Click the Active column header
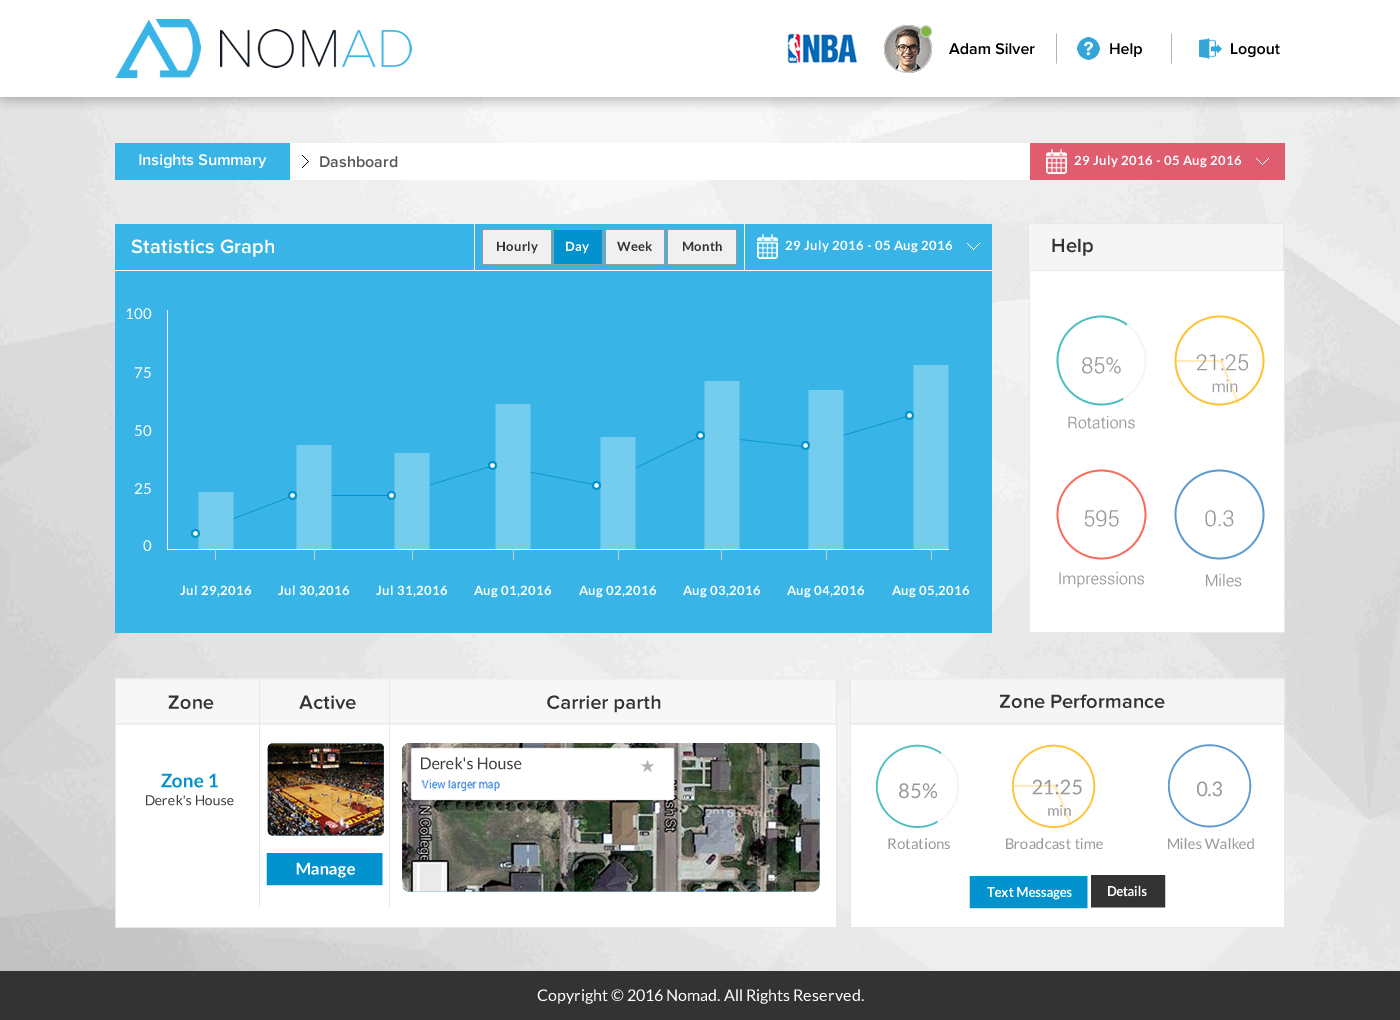1400x1020 pixels. coord(327,703)
